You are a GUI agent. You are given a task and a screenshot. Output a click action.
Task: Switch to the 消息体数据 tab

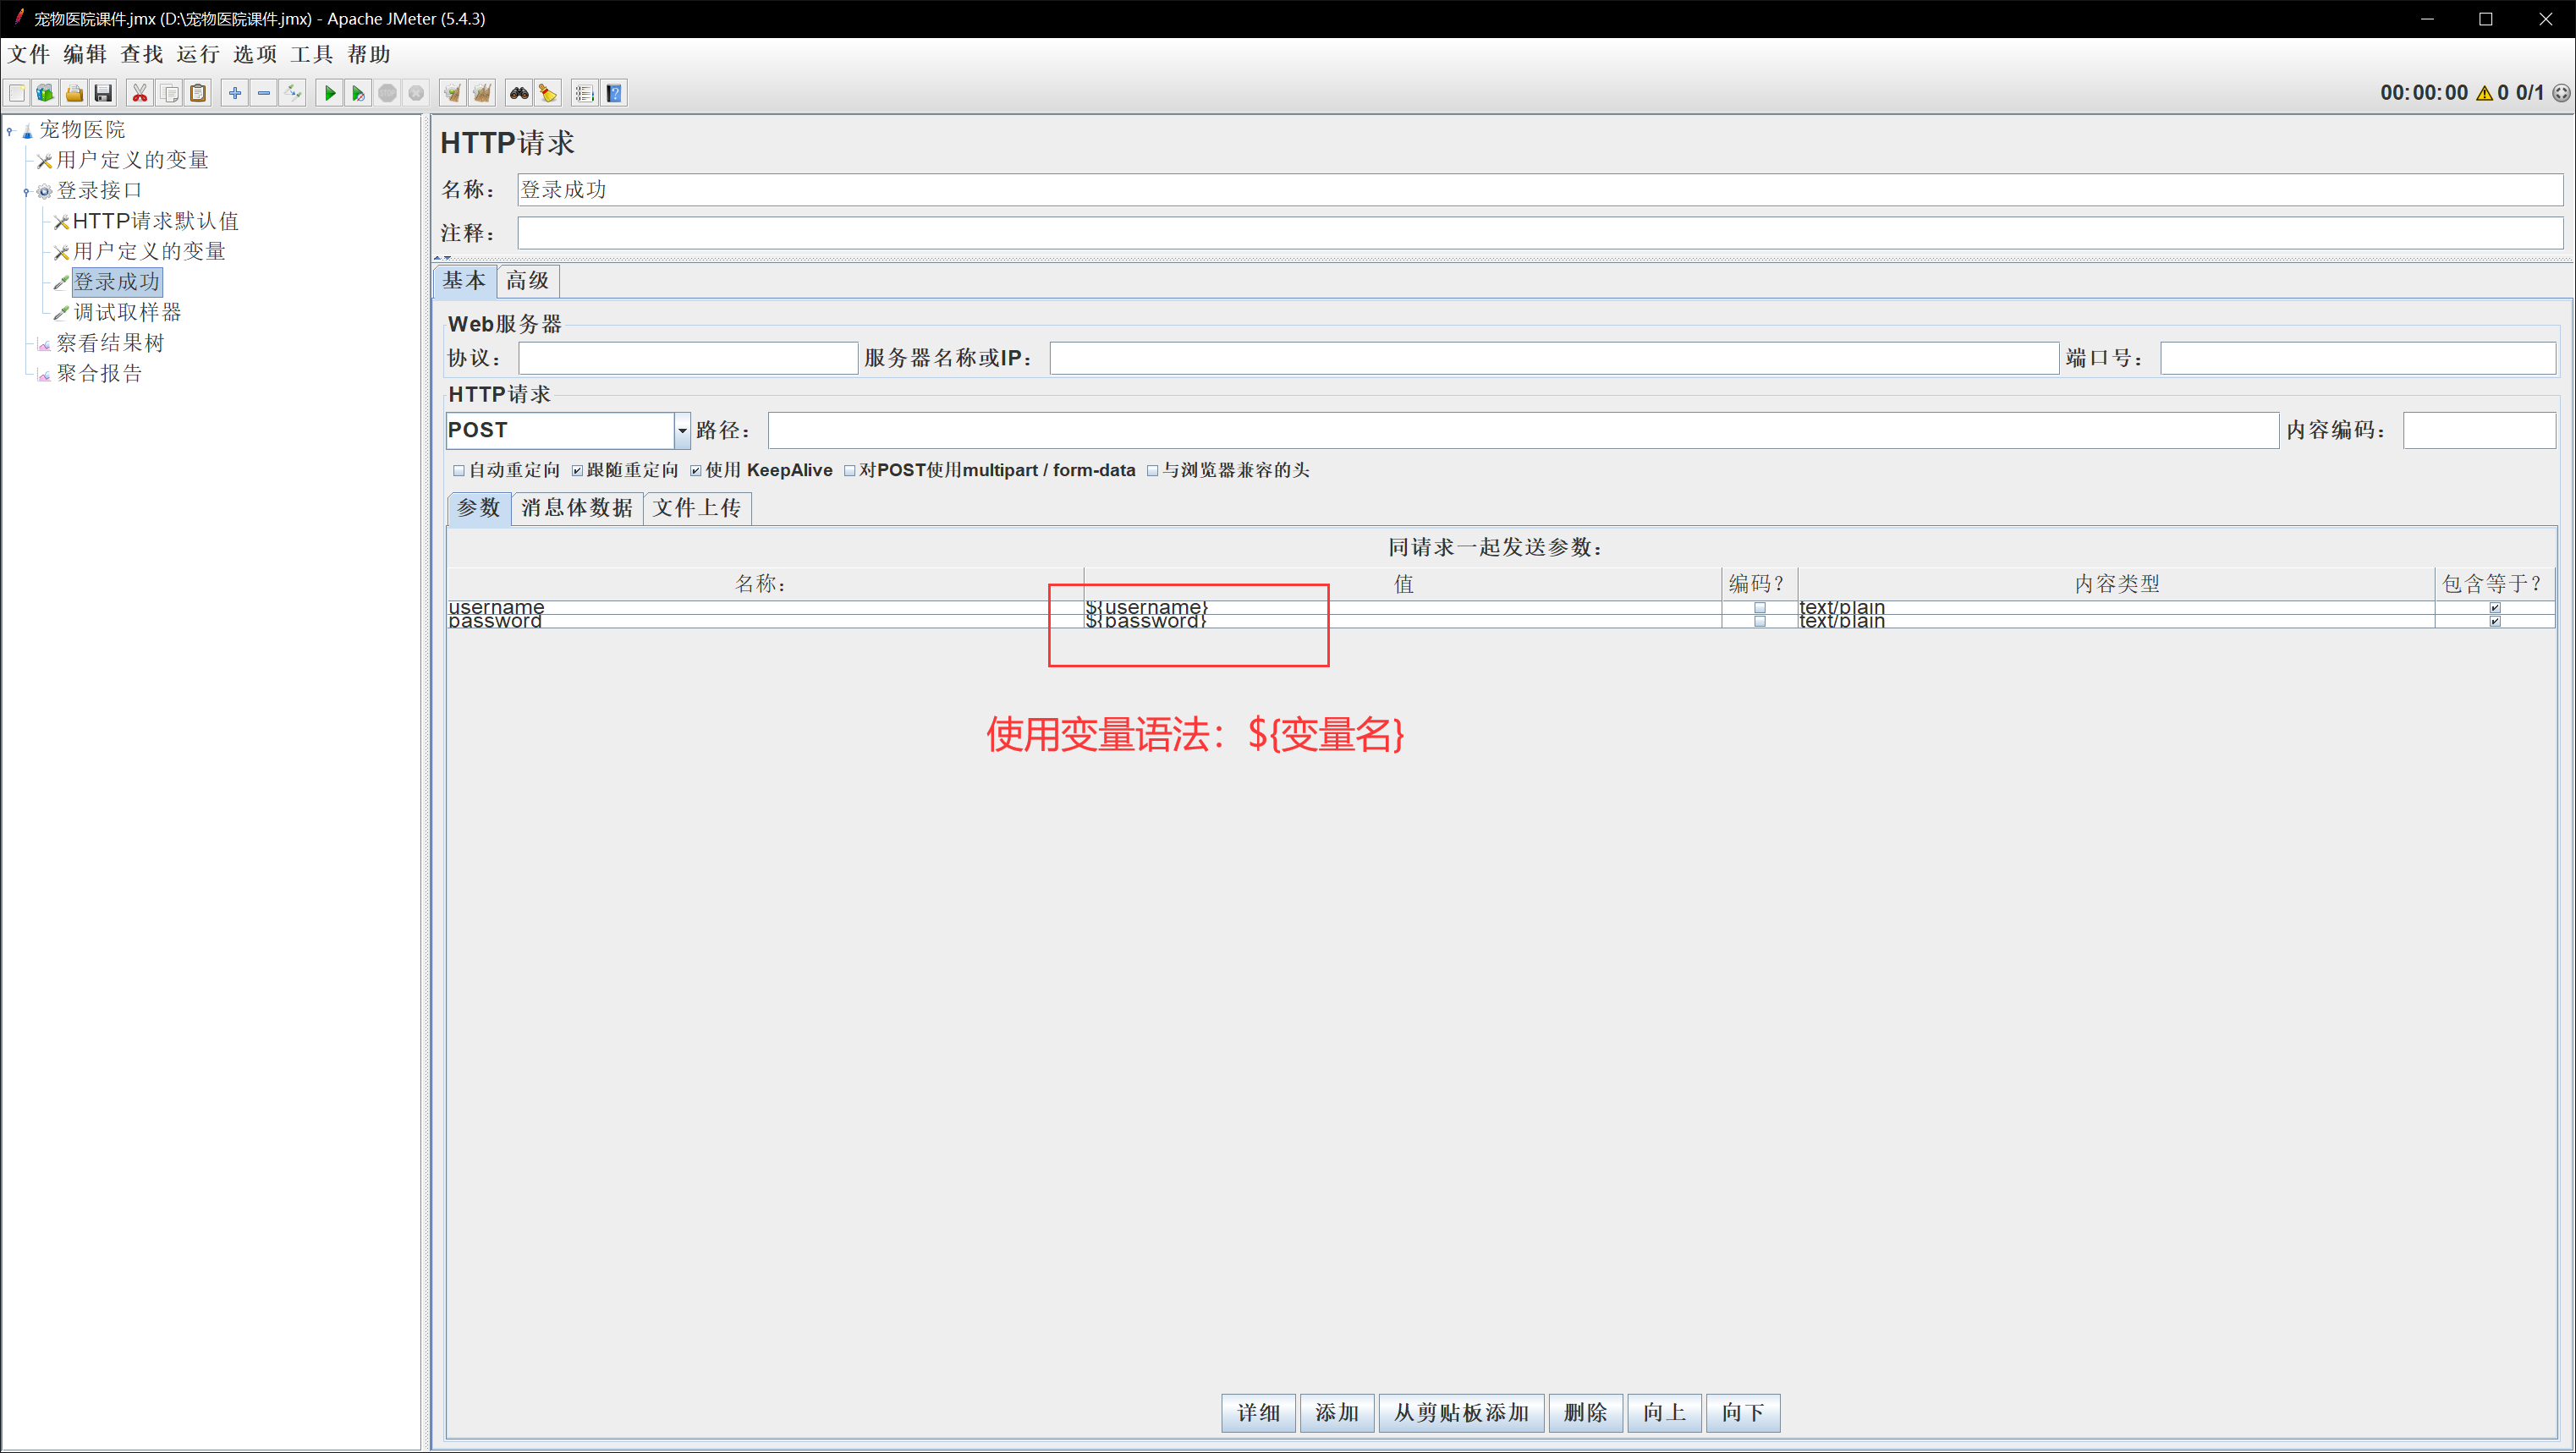tap(576, 508)
